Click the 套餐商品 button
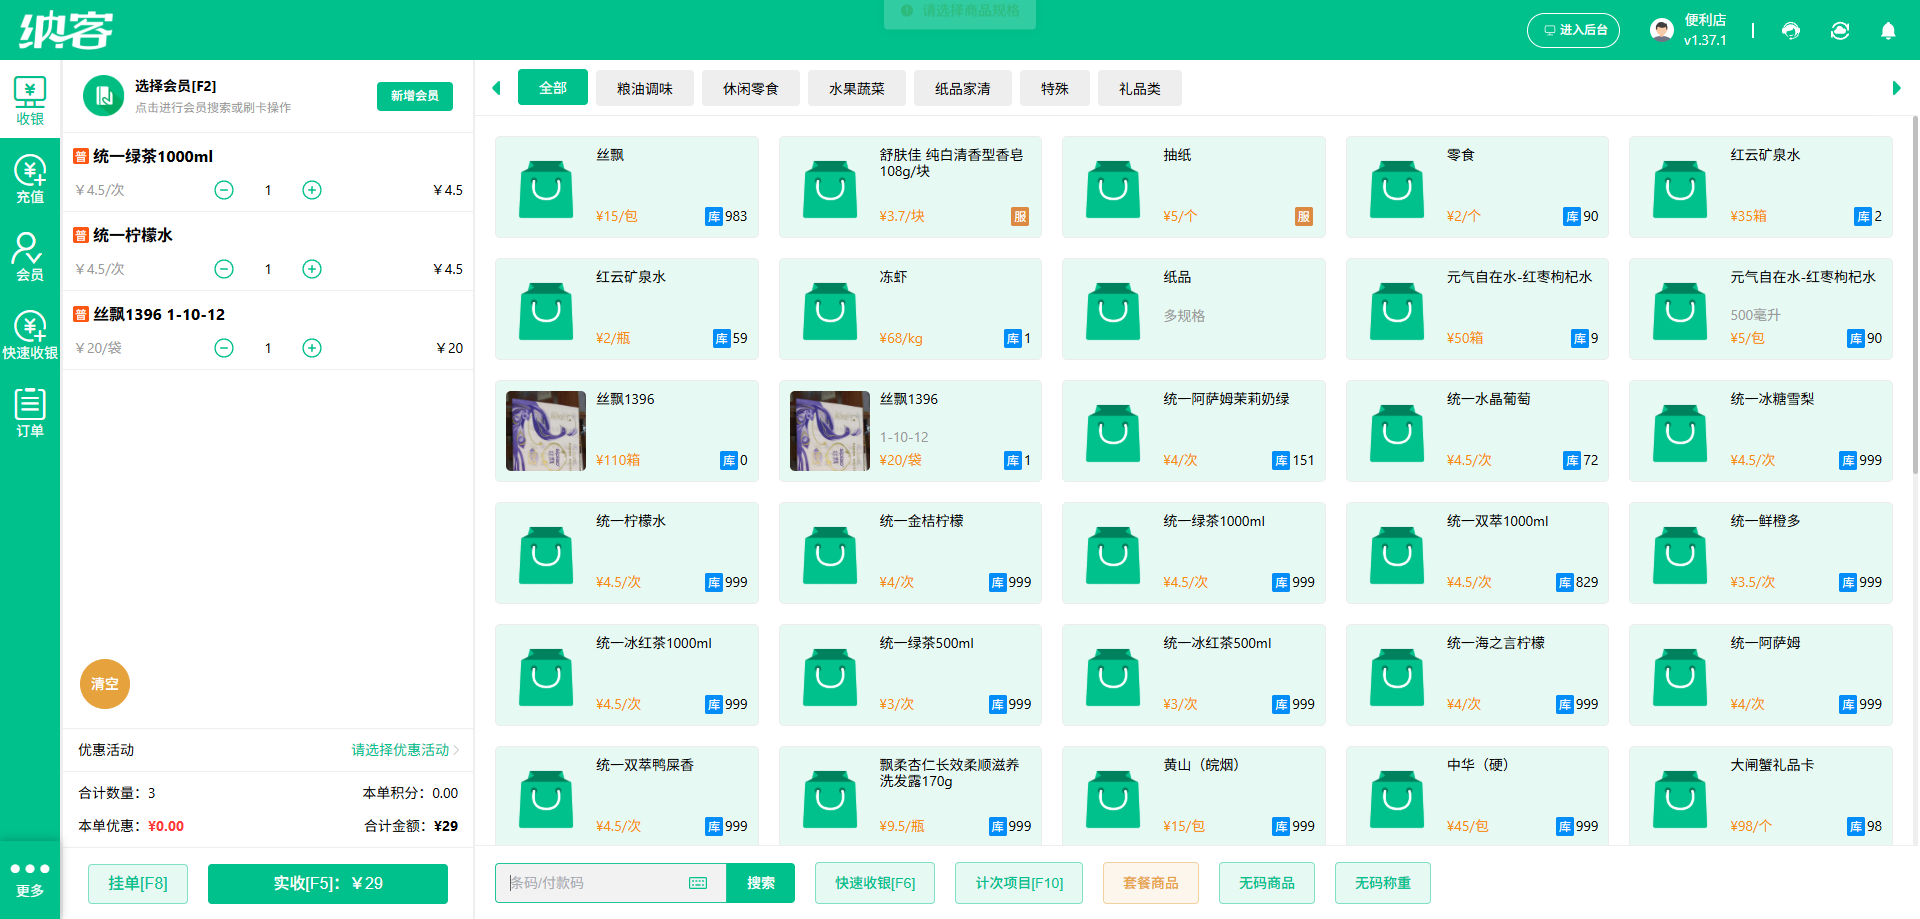The image size is (1920, 919). pyautogui.click(x=1151, y=883)
